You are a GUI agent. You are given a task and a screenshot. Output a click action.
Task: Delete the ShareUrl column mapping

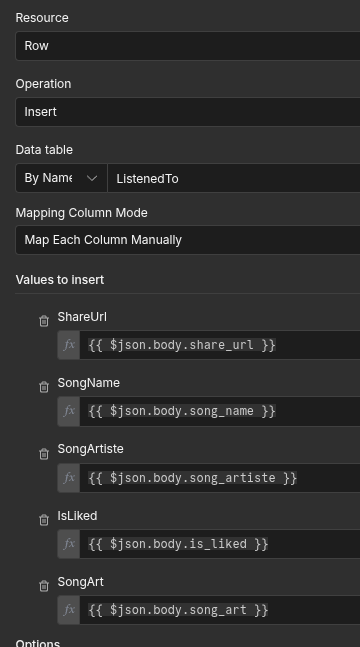(44, 321)
